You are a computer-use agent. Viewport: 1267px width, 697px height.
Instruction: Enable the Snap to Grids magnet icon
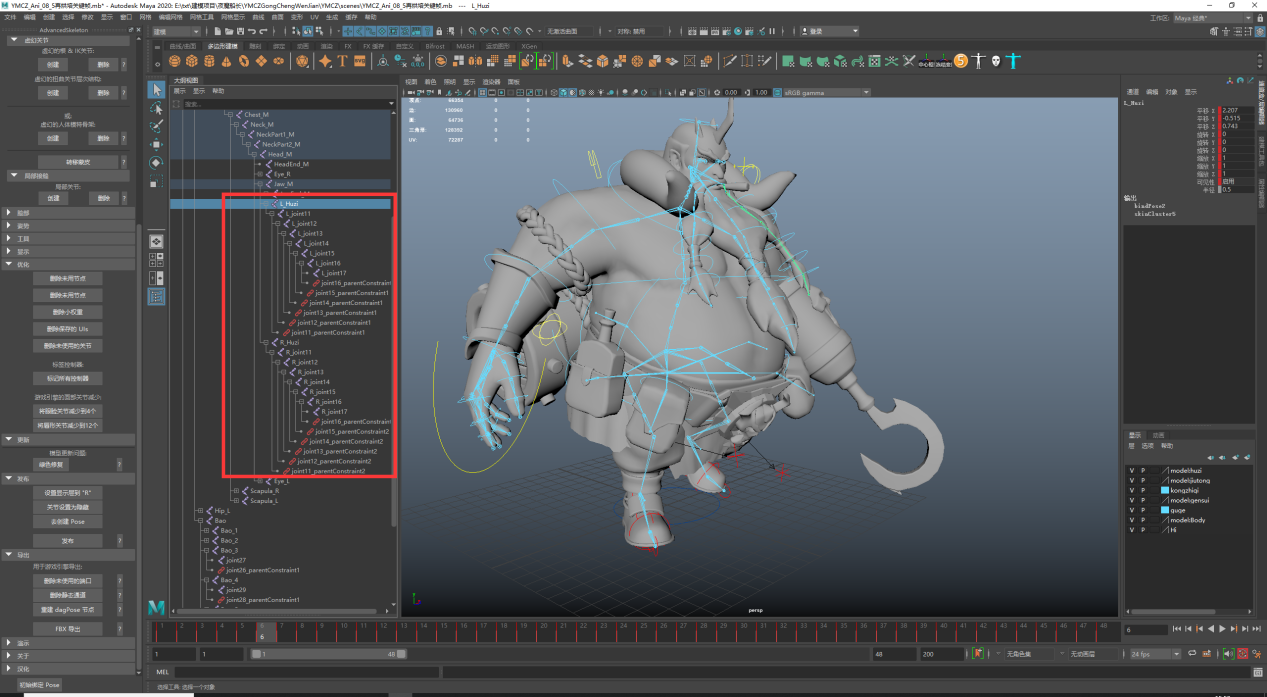(x=347, y=31)
